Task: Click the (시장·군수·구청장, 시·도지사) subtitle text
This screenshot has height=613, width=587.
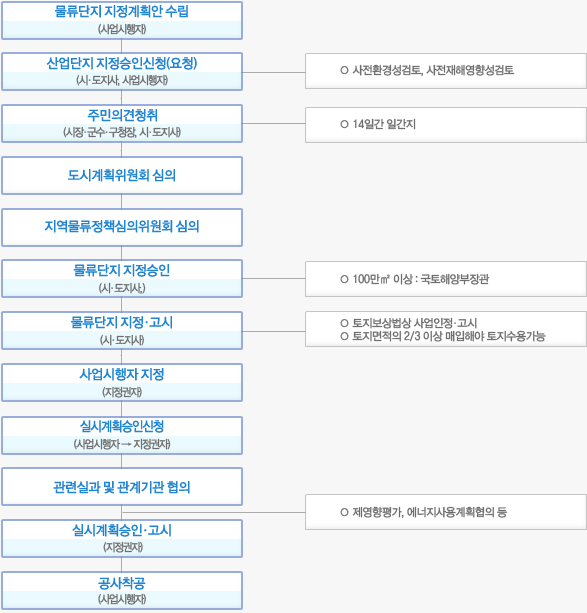Action: click(122, 132)
